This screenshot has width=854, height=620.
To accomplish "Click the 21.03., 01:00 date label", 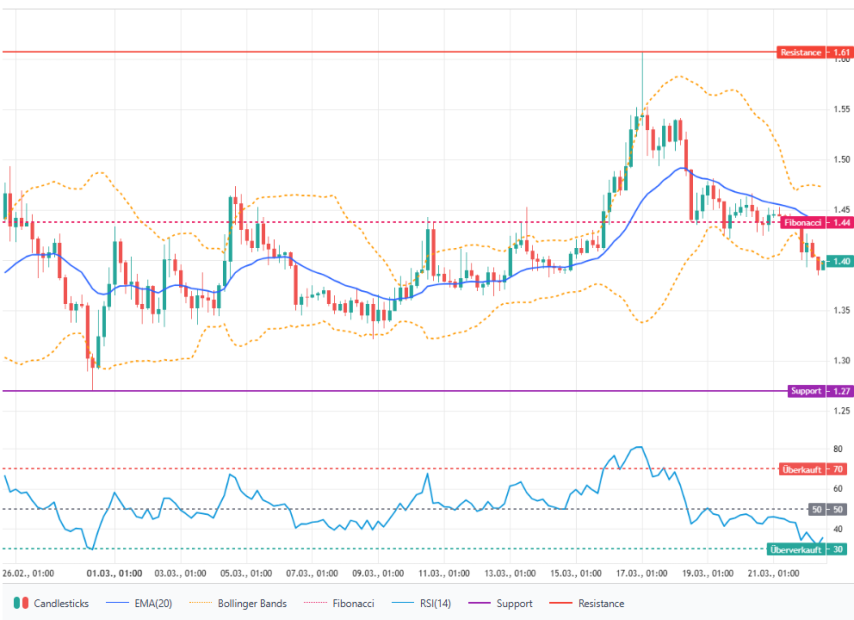I will point(774,574).
